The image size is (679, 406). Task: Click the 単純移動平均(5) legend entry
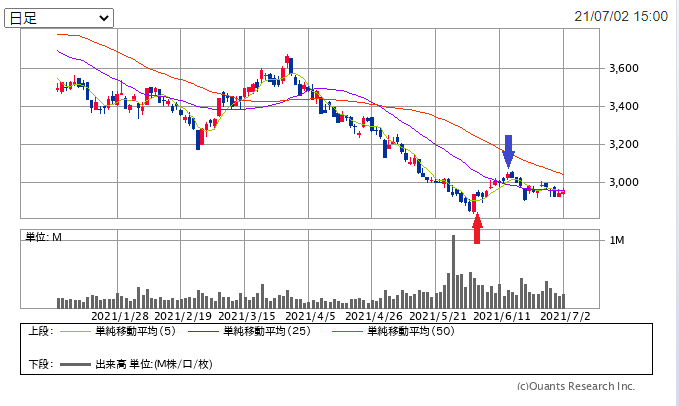pos(134,331)
